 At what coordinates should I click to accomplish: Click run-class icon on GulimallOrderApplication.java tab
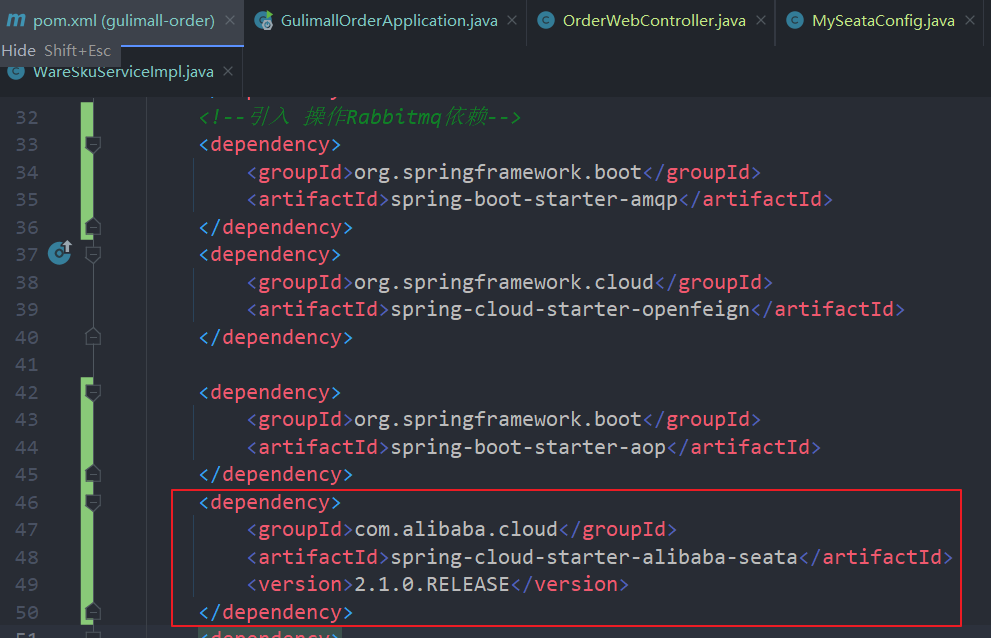click(x=263, y=21)
